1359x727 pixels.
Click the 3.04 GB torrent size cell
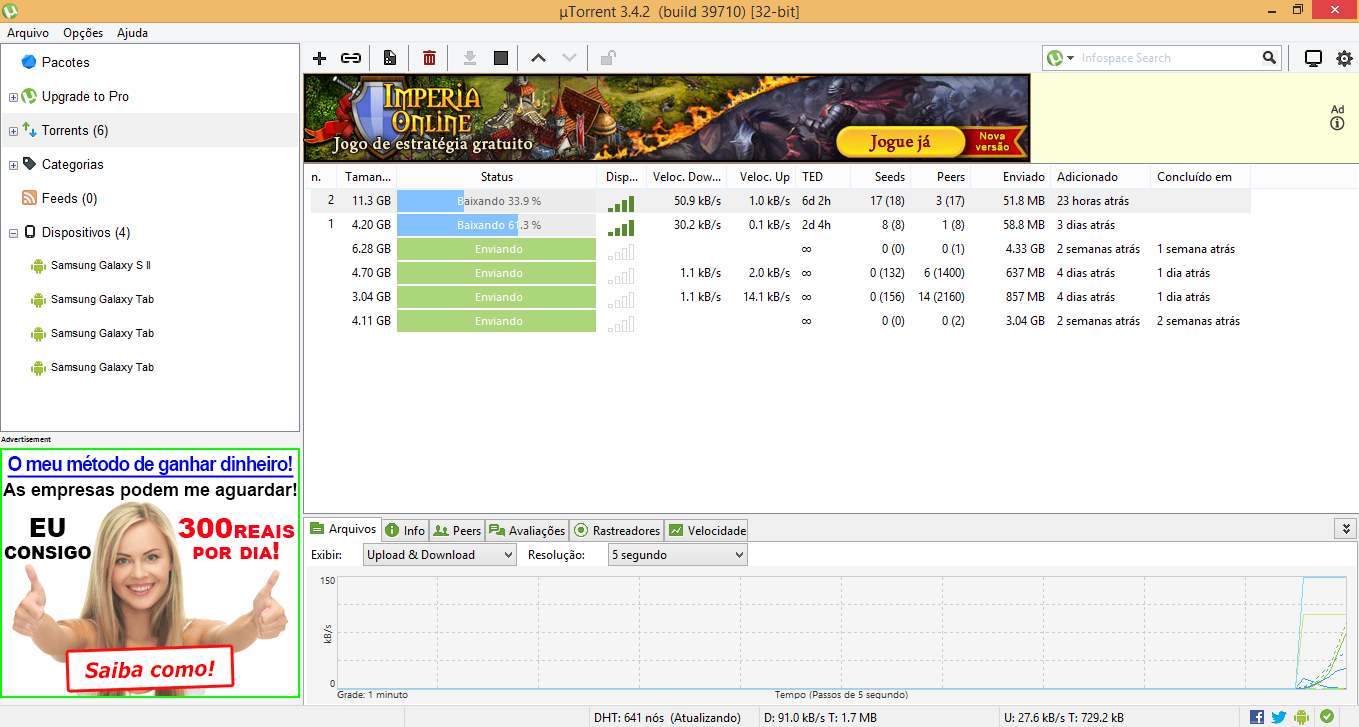(371, 297)
